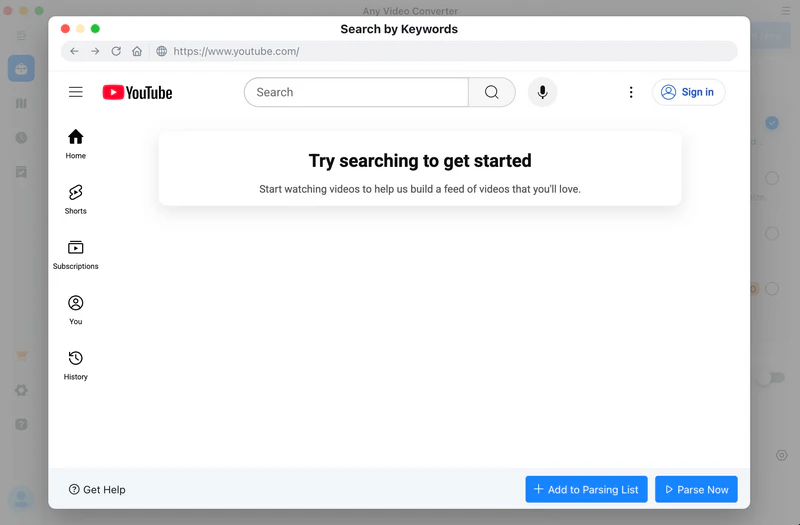Viewport: 800px width, 525px height.
Task: Open History in the sidebar
Action: [x=76, y=365]
